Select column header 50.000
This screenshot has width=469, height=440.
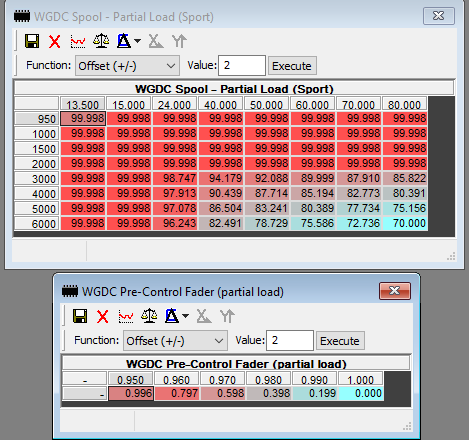(267, 104)
